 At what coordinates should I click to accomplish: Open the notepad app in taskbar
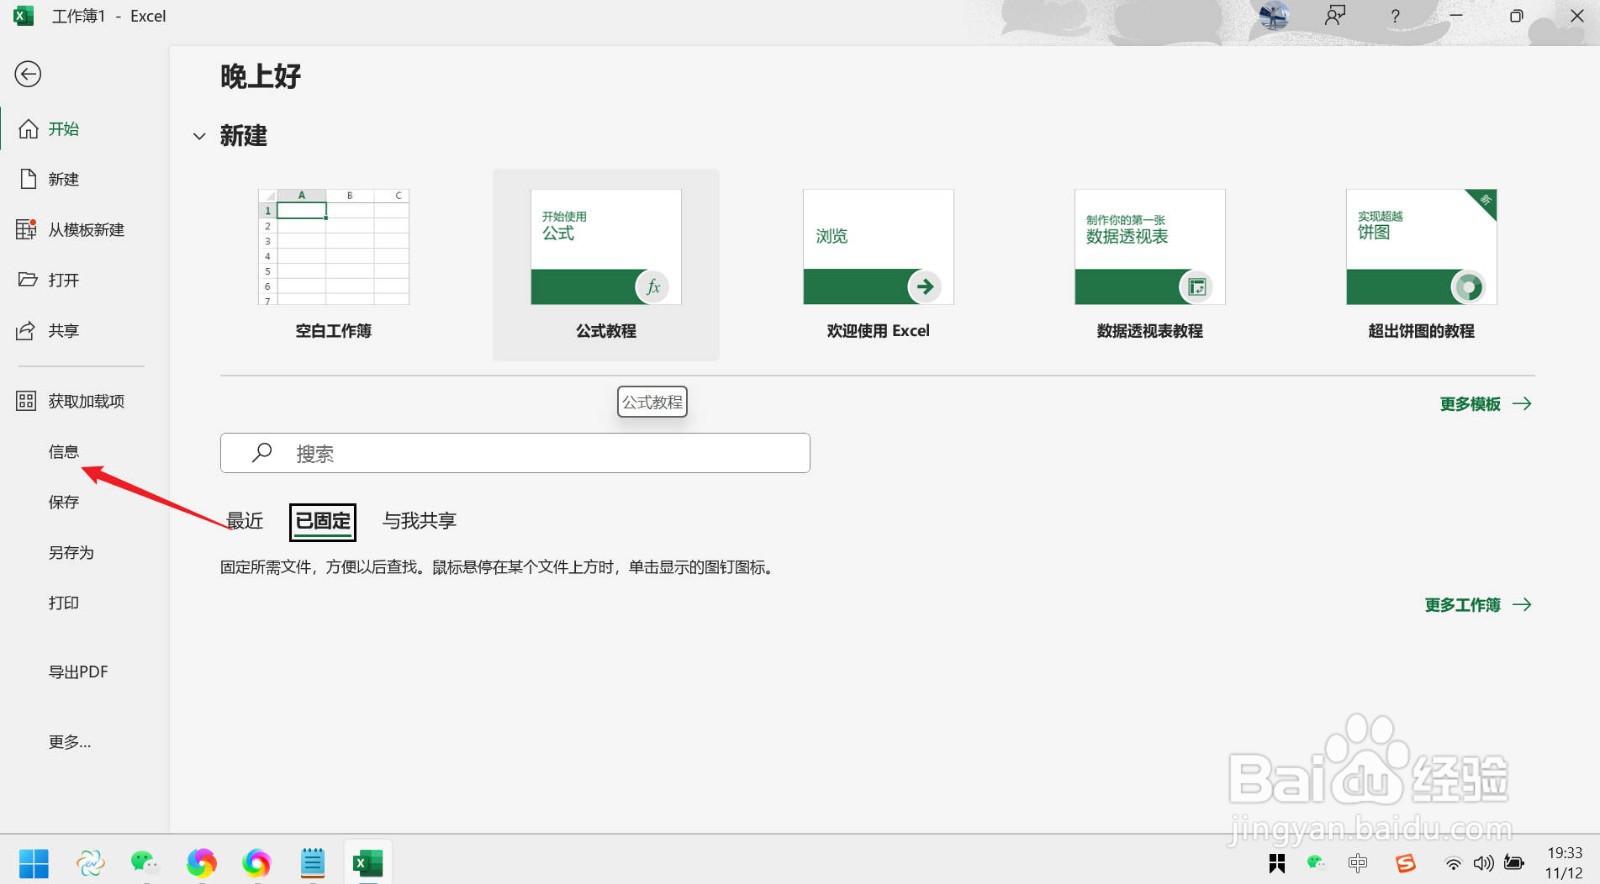(x=313, y=863)
